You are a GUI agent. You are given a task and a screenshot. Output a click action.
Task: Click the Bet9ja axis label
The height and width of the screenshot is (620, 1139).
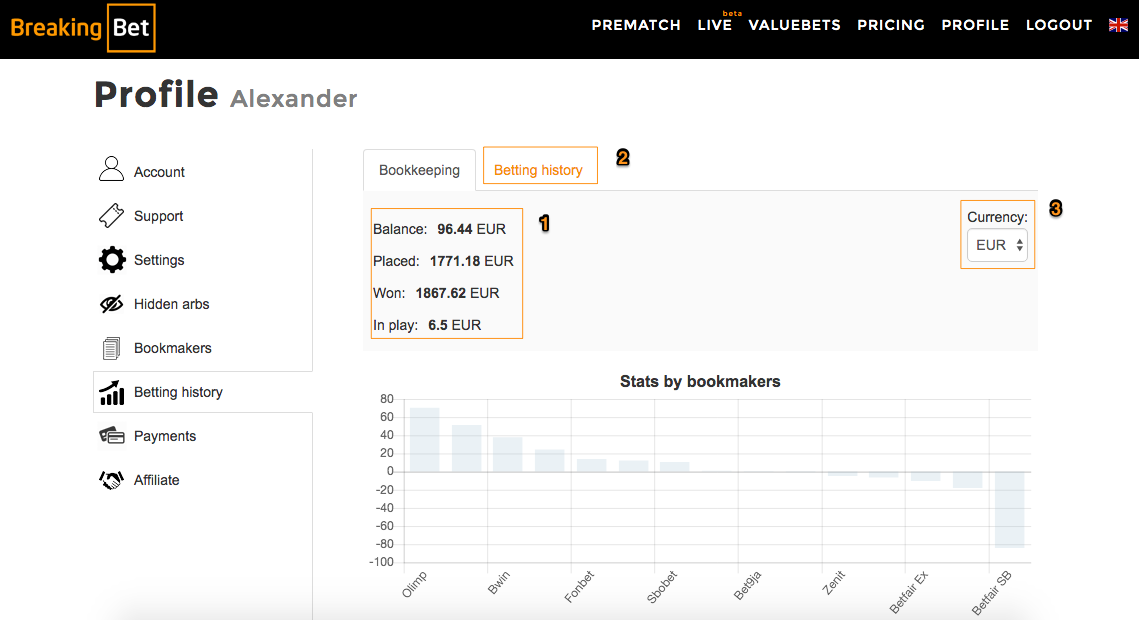pos(747,586)
